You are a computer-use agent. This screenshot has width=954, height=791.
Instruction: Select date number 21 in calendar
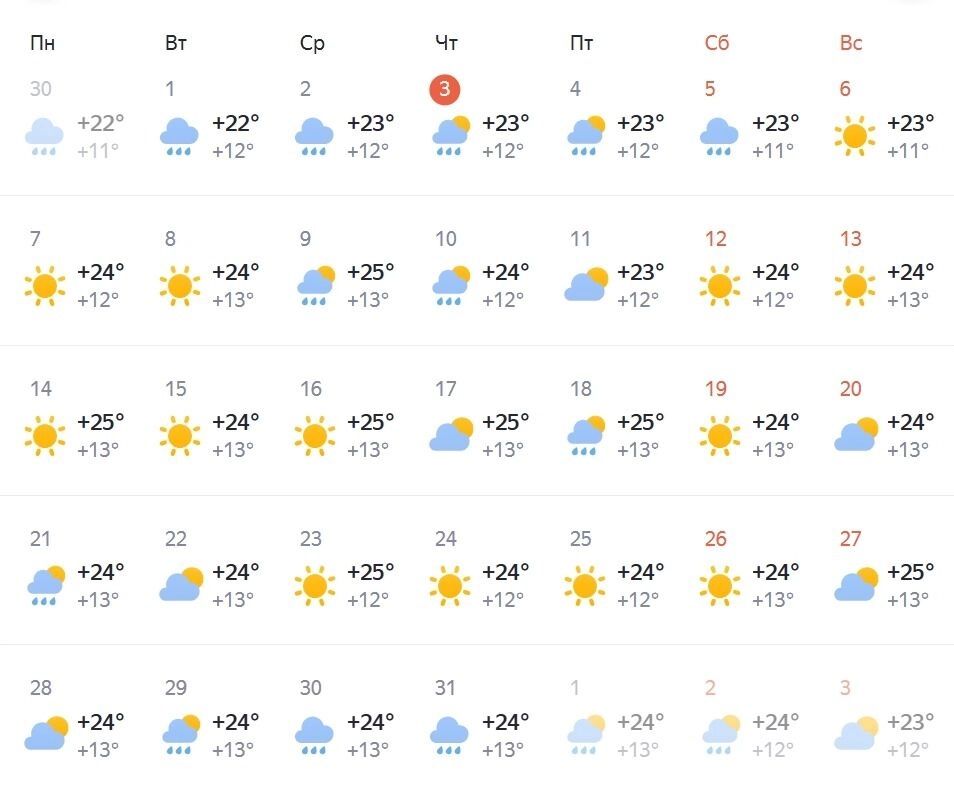(x=40, y=538)
